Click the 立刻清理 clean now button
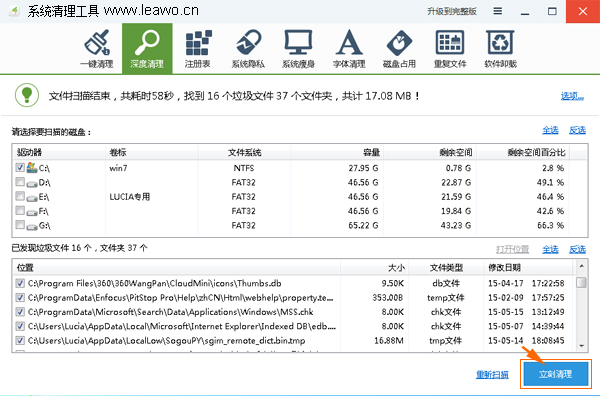This screenshot has height=396, width=600. click(556, 374)
